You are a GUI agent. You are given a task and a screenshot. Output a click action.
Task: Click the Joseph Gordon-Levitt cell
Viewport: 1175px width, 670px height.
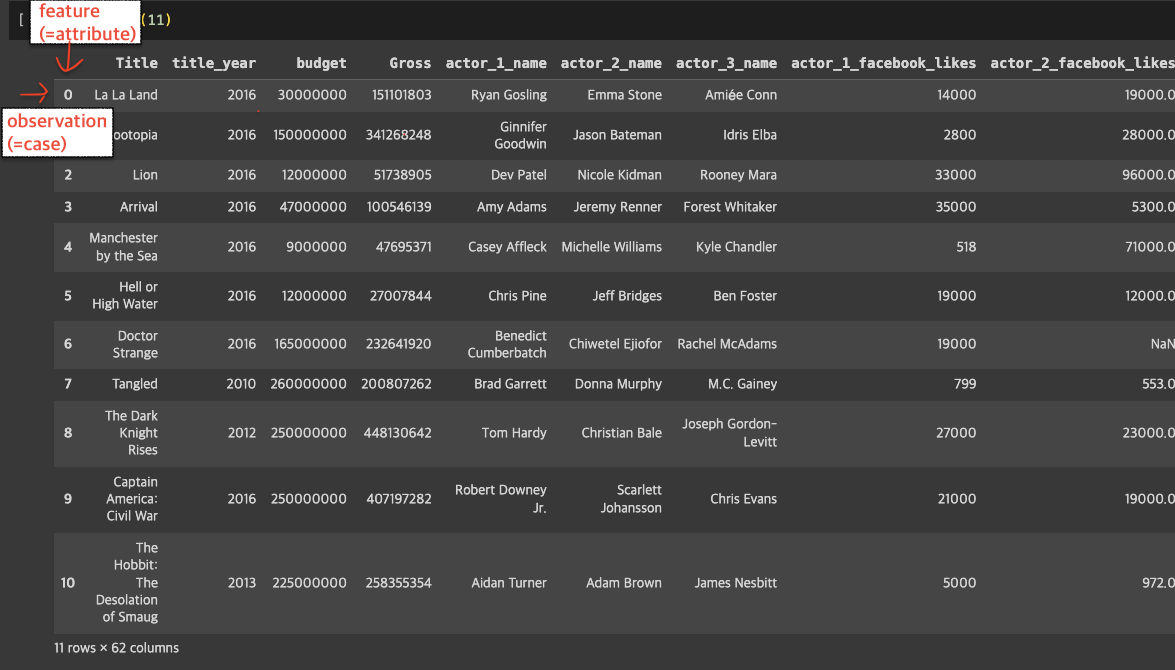pyautogui.click(x=729, y=432)
